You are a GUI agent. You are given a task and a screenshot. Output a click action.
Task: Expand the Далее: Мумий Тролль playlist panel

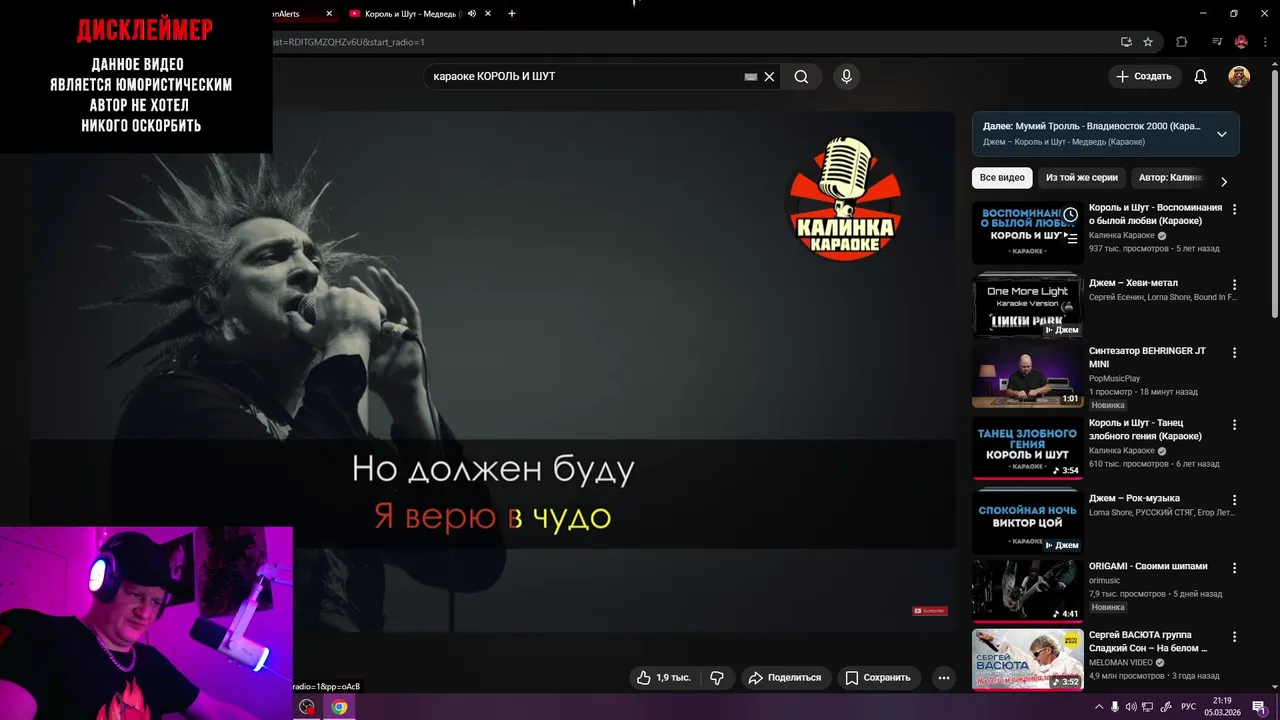coord(1222,134)
